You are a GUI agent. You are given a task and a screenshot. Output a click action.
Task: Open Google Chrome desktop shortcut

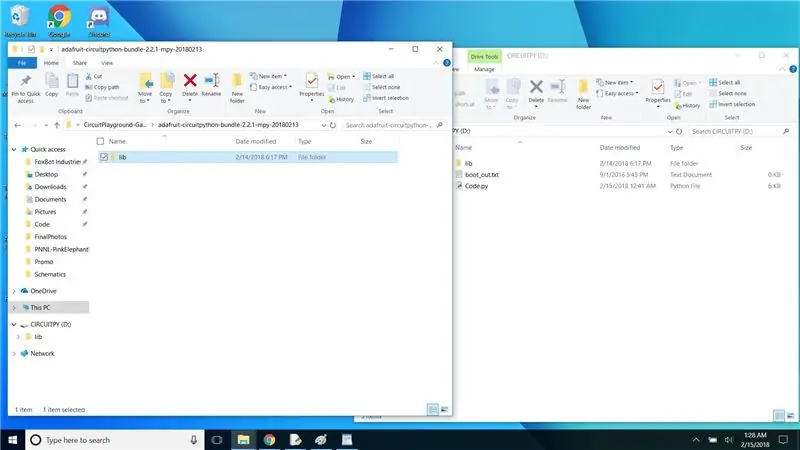point(59,21)
